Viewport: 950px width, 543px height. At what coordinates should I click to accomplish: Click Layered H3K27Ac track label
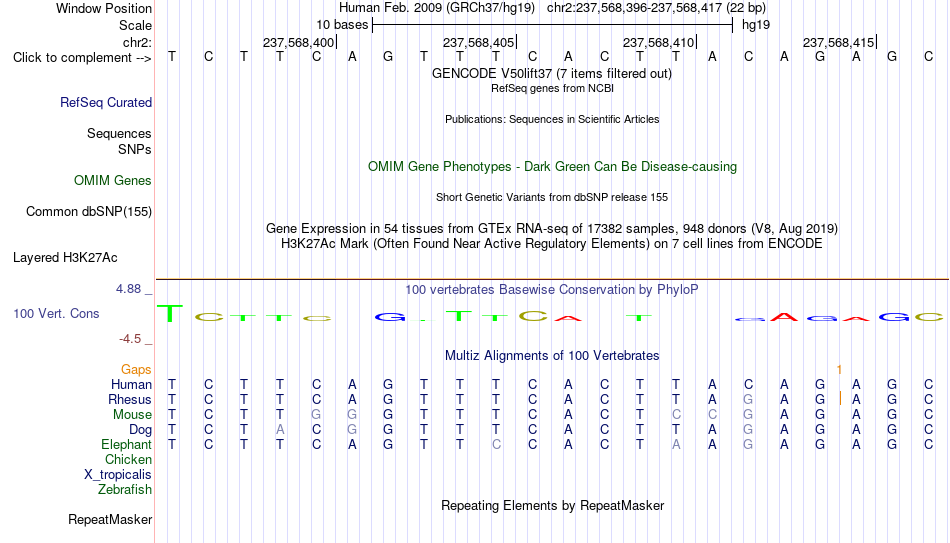coord(65,258)
